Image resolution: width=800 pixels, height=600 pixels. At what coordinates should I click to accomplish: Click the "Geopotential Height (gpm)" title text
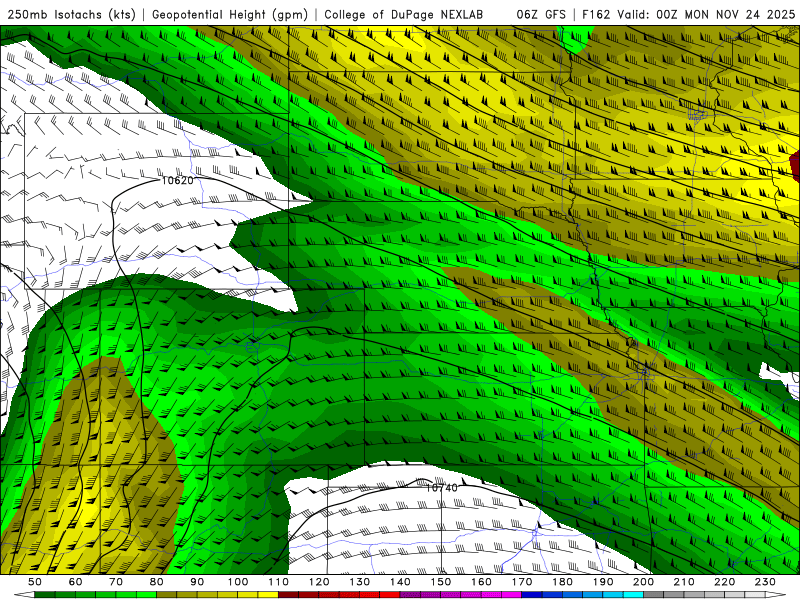(x=230, y=15)
